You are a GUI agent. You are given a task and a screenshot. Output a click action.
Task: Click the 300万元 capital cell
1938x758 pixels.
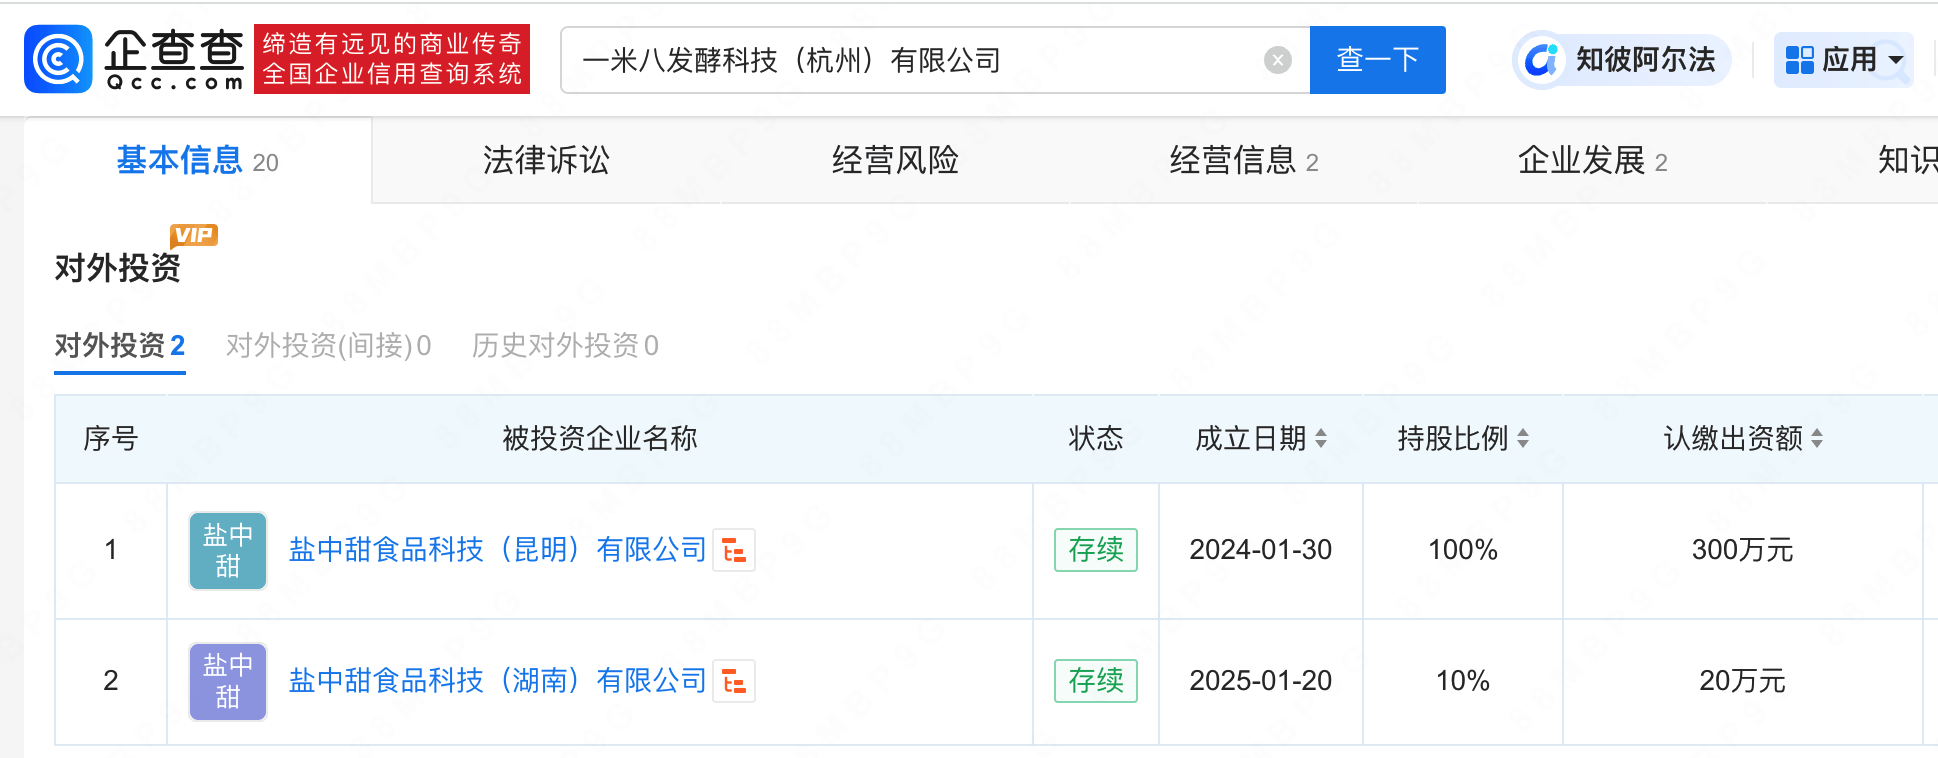point(1742,550)
